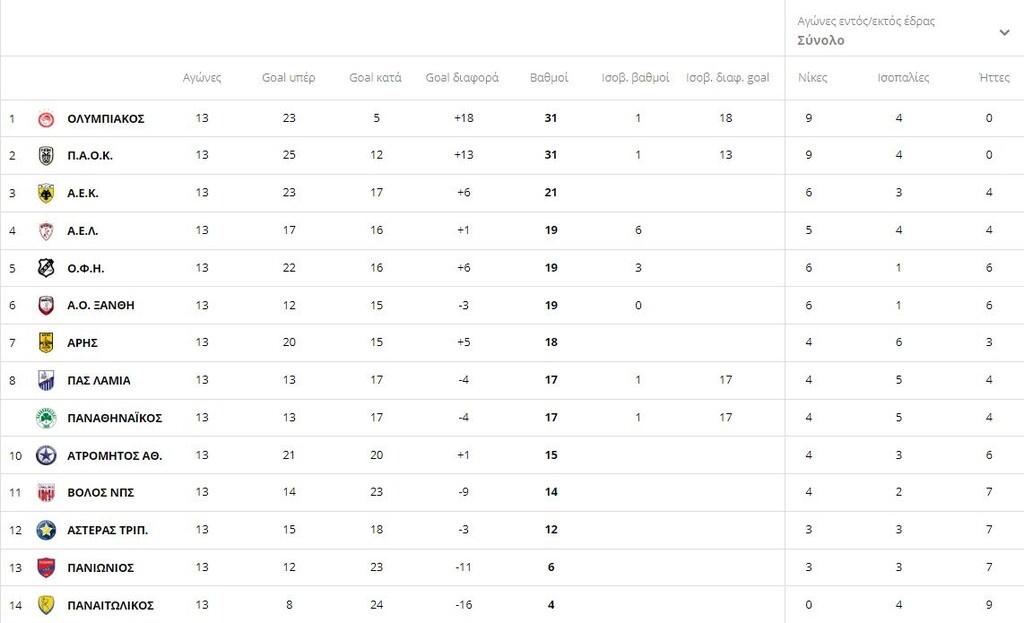
Task: Sort table by Βαθμοί column header
Action: (x=549, y=78)
